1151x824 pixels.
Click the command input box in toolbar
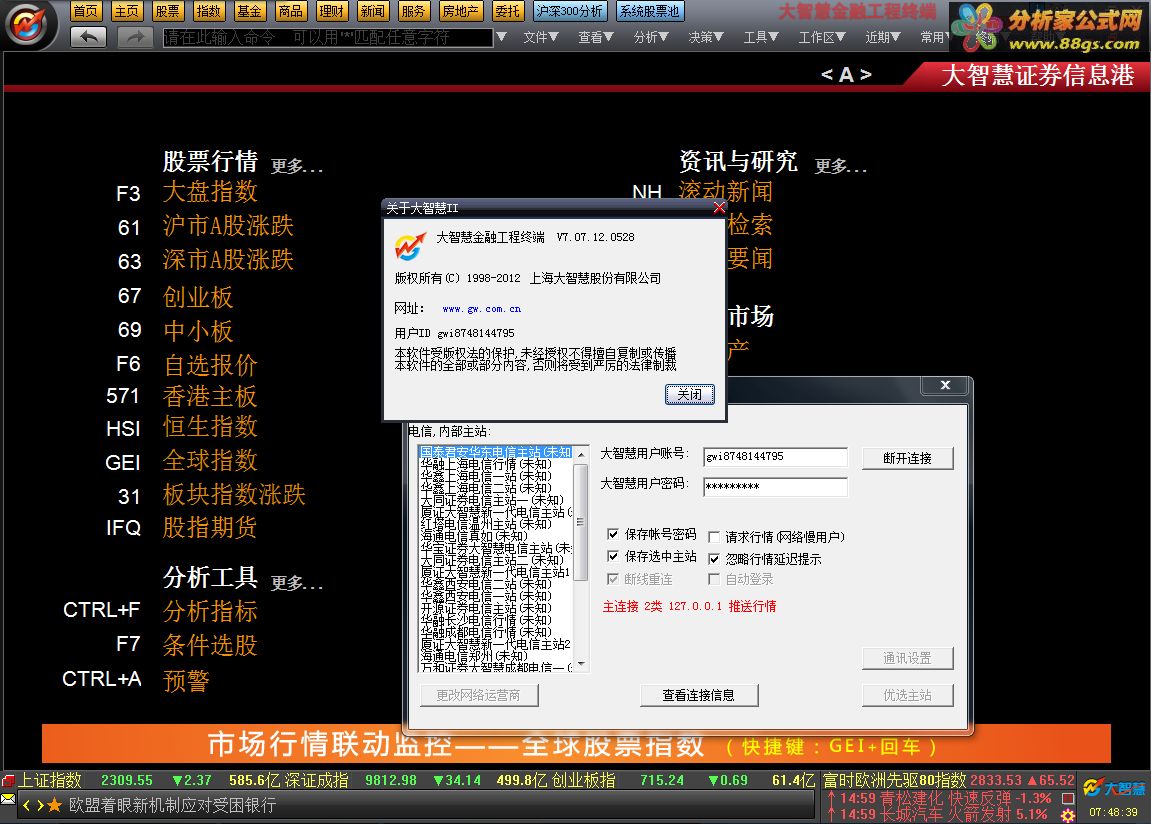[327, 37]
